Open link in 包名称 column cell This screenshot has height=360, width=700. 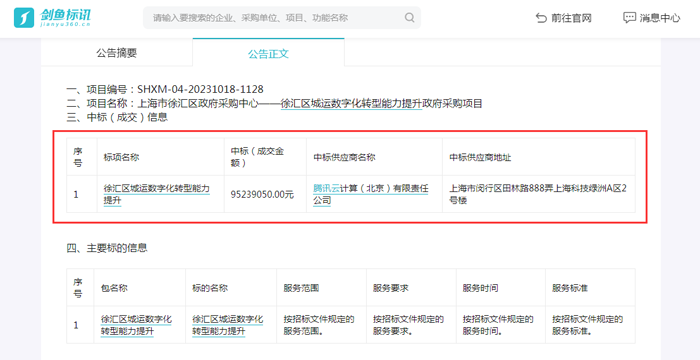tap(136, 325)
